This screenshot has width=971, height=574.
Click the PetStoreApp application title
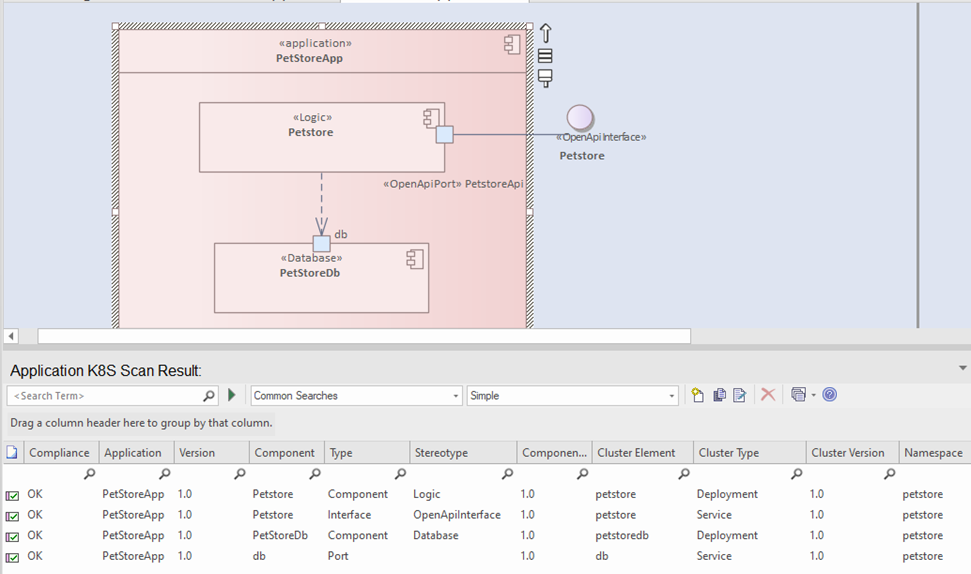[x=309, y=58]
